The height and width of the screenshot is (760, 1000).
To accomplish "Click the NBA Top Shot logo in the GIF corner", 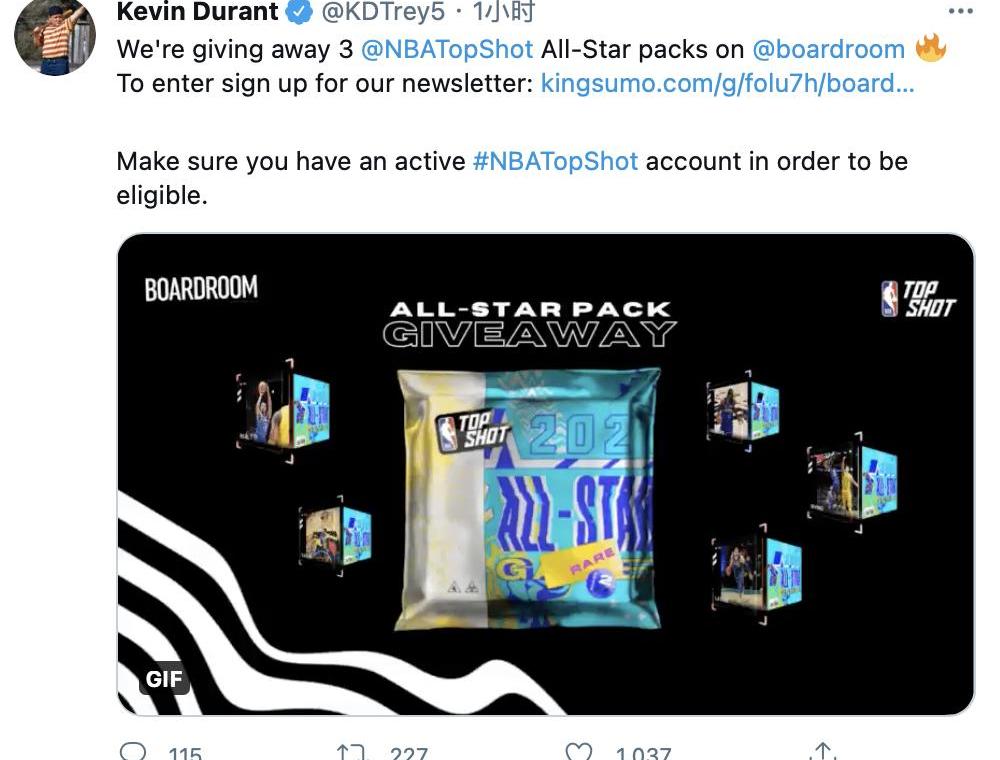I will 918,298.
